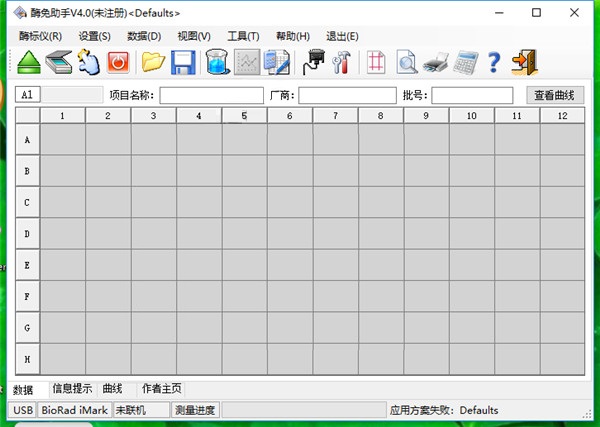Select column header 12 in plate grid
The height and width of the screenshot is (427, 600).
click(561, 116)
